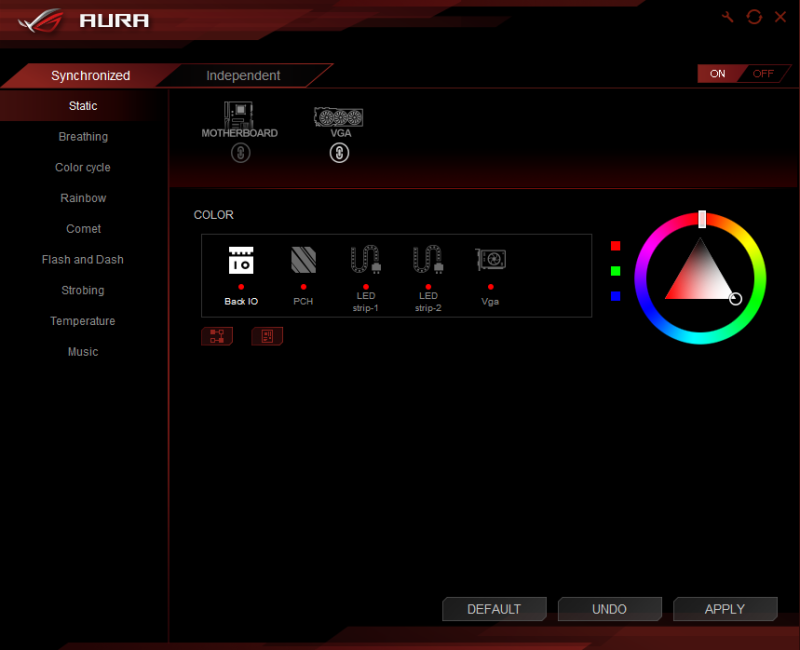Select the VGA graphics card device icon
The width and height of the screenshot is (800, 650).
338,117
